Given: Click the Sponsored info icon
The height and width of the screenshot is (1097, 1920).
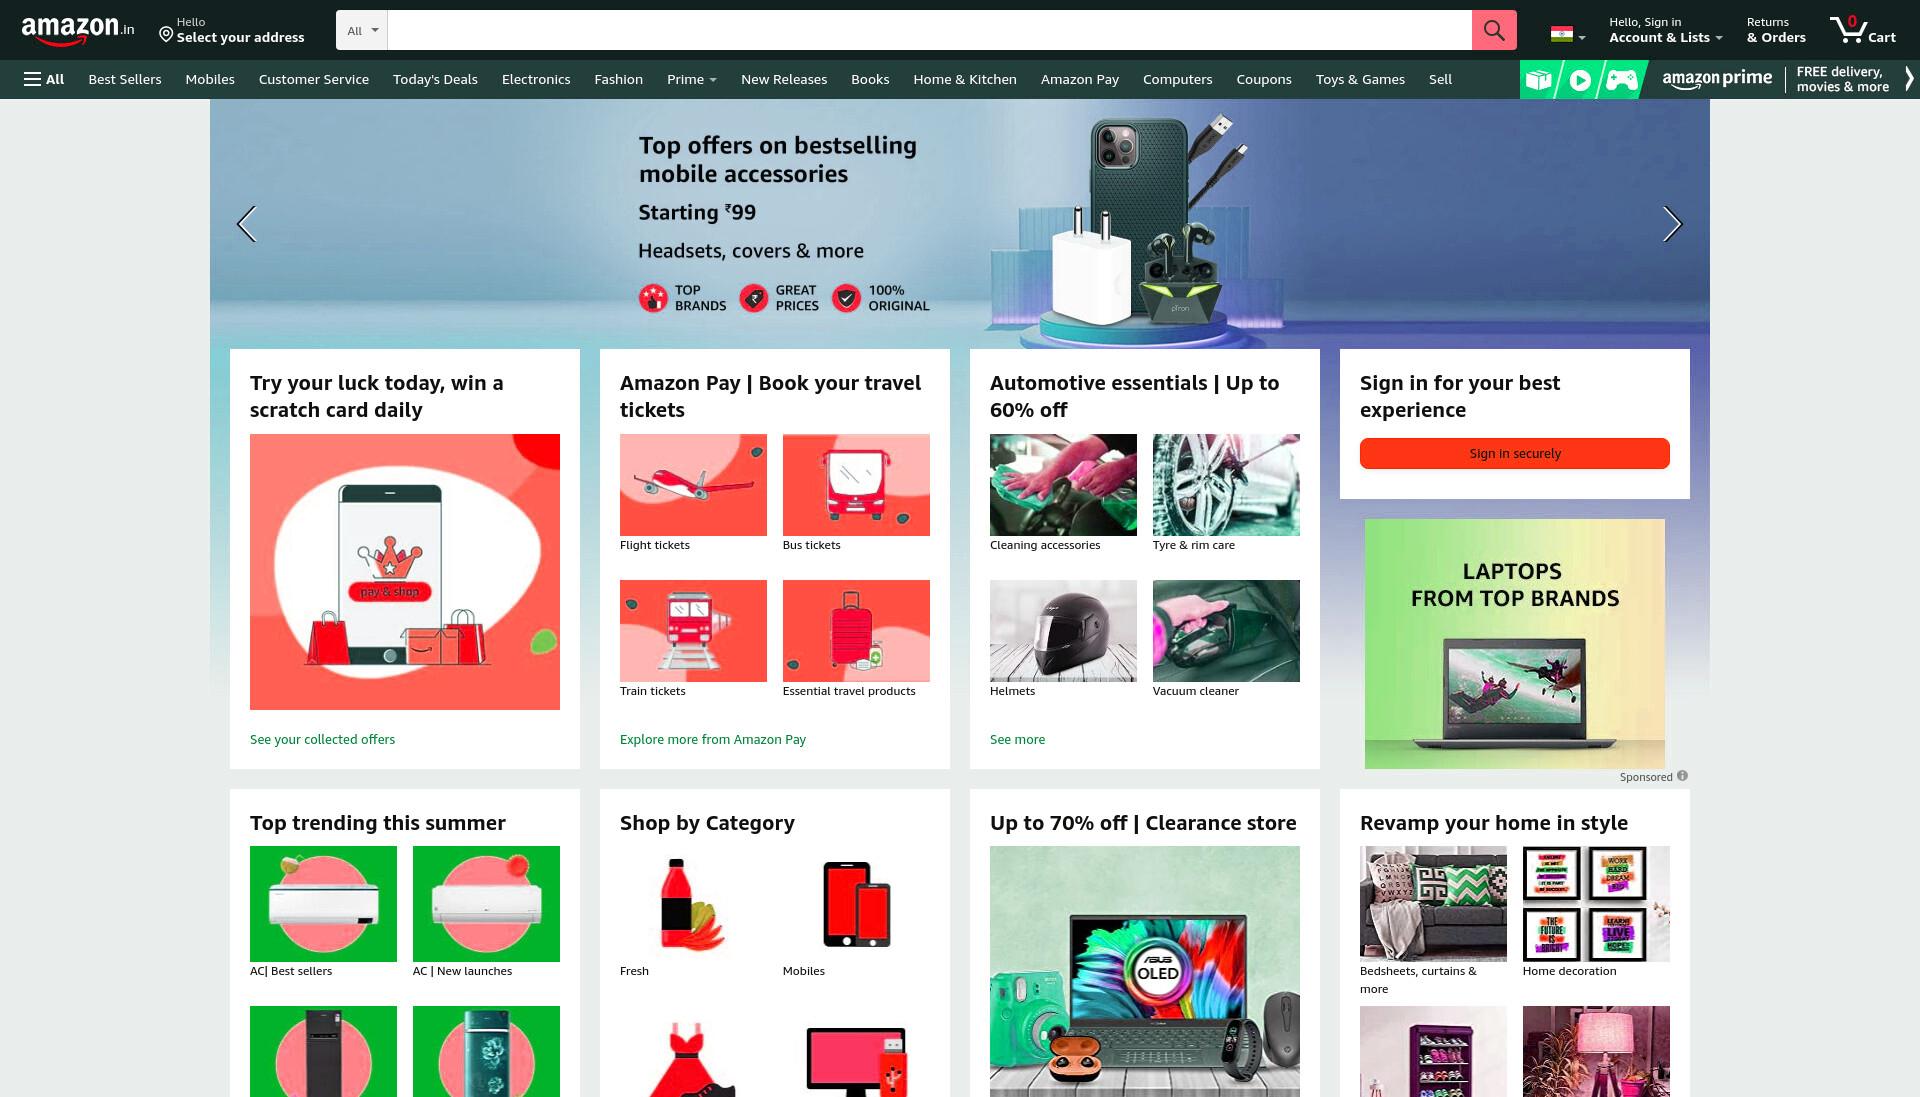Looking at the screenshot, I should [1682, 776].
